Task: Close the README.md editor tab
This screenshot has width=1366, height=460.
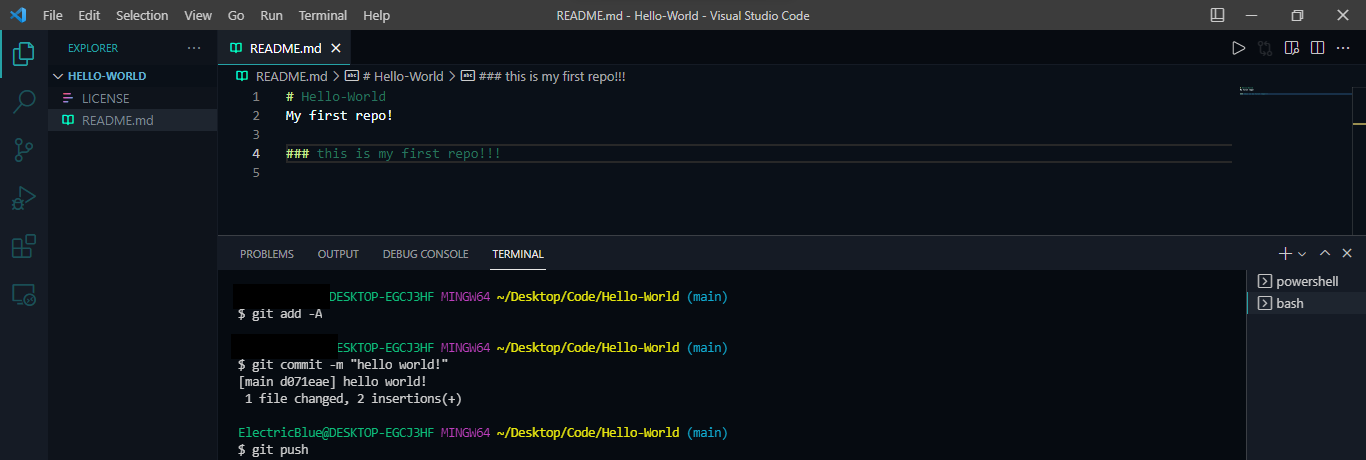Action: [335, 48]
